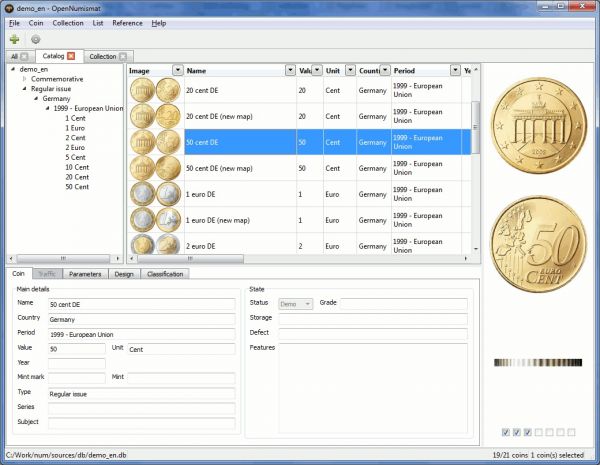Image resolution: width=600 pixels, height=465 pixels.
Task: Open the Period column filter dropdown
Action: point(452,71)
